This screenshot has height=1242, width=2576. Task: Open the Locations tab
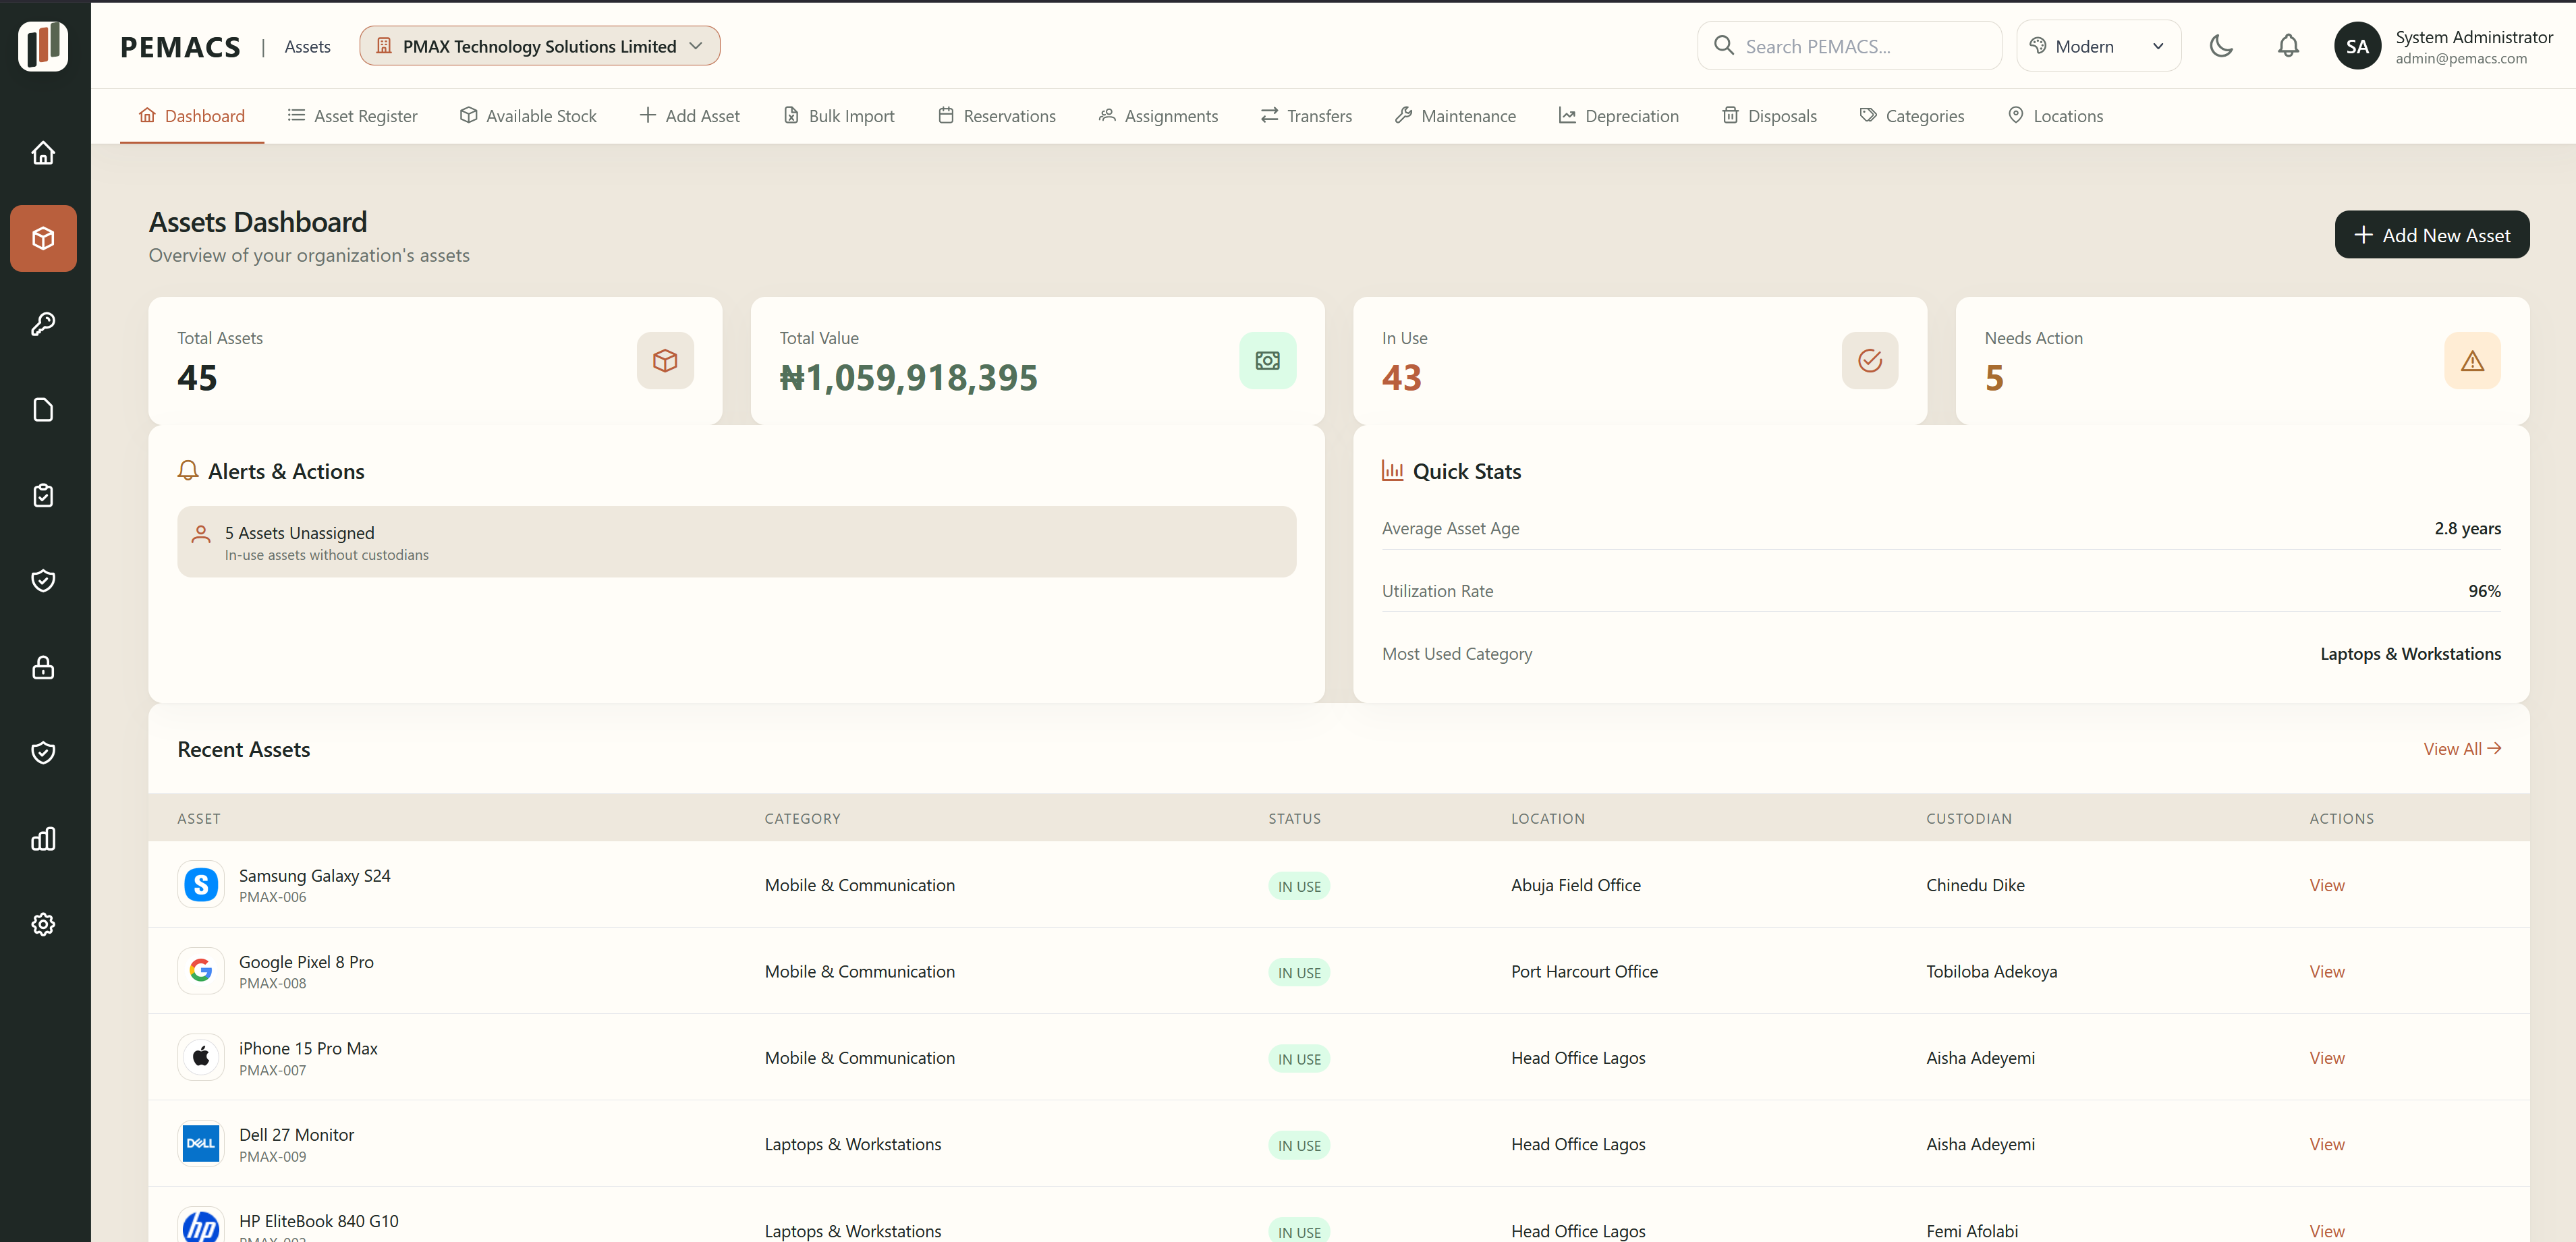point(2056,116)
